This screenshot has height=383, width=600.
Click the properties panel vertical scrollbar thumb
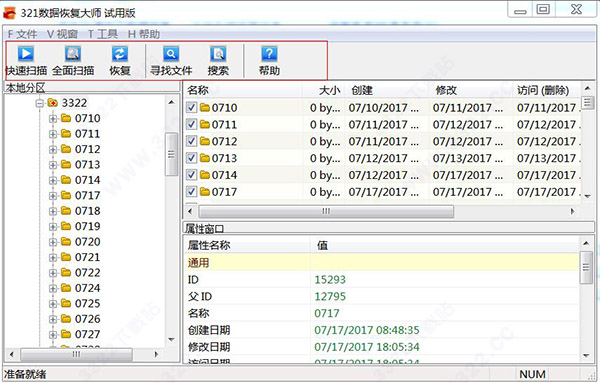[586, 267]
